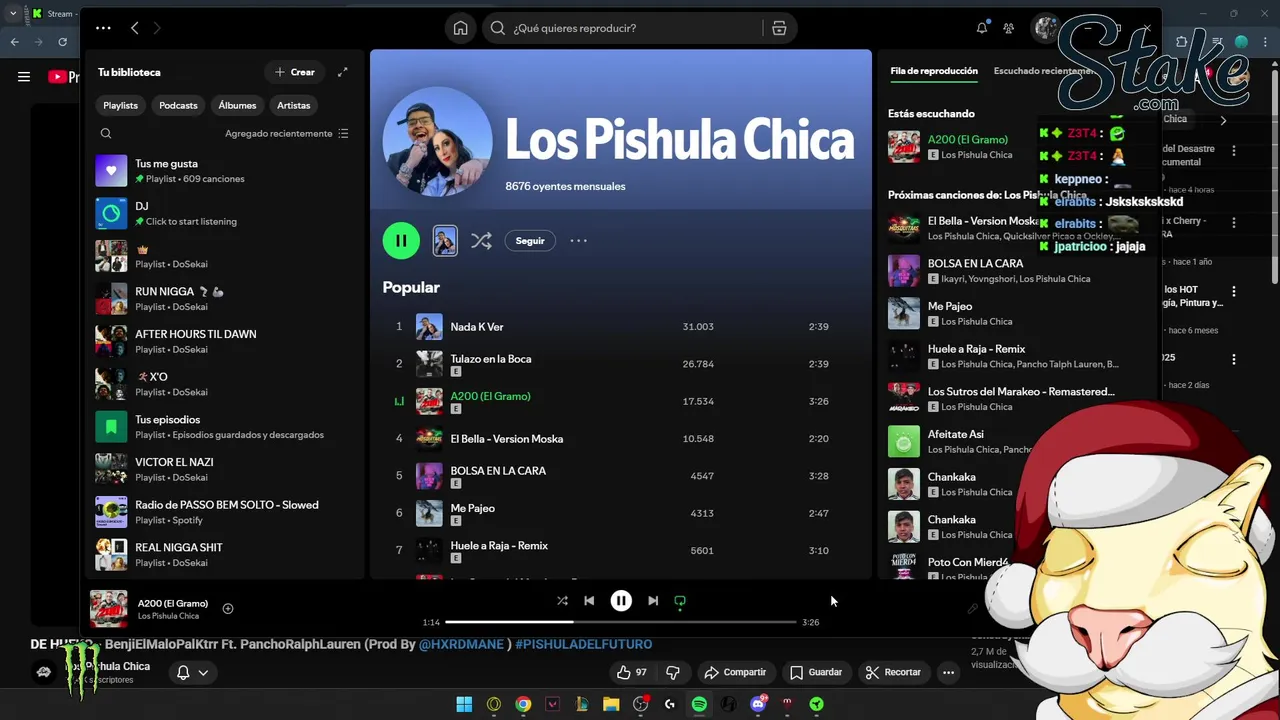
Task: Reload the browser page
Action: tap(62, 42)
